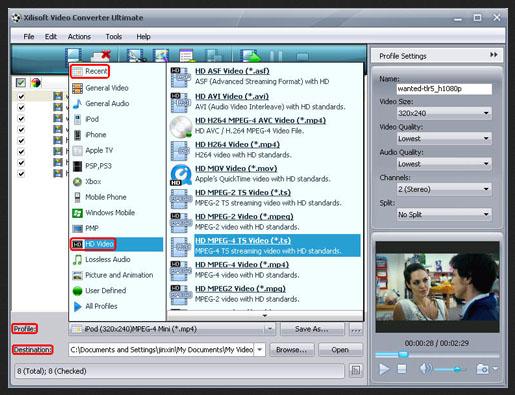Viewport: 515px width, 395px height.
Task: Click the HD MPEG-2 TS Video format icon
Action: point(180,199)
